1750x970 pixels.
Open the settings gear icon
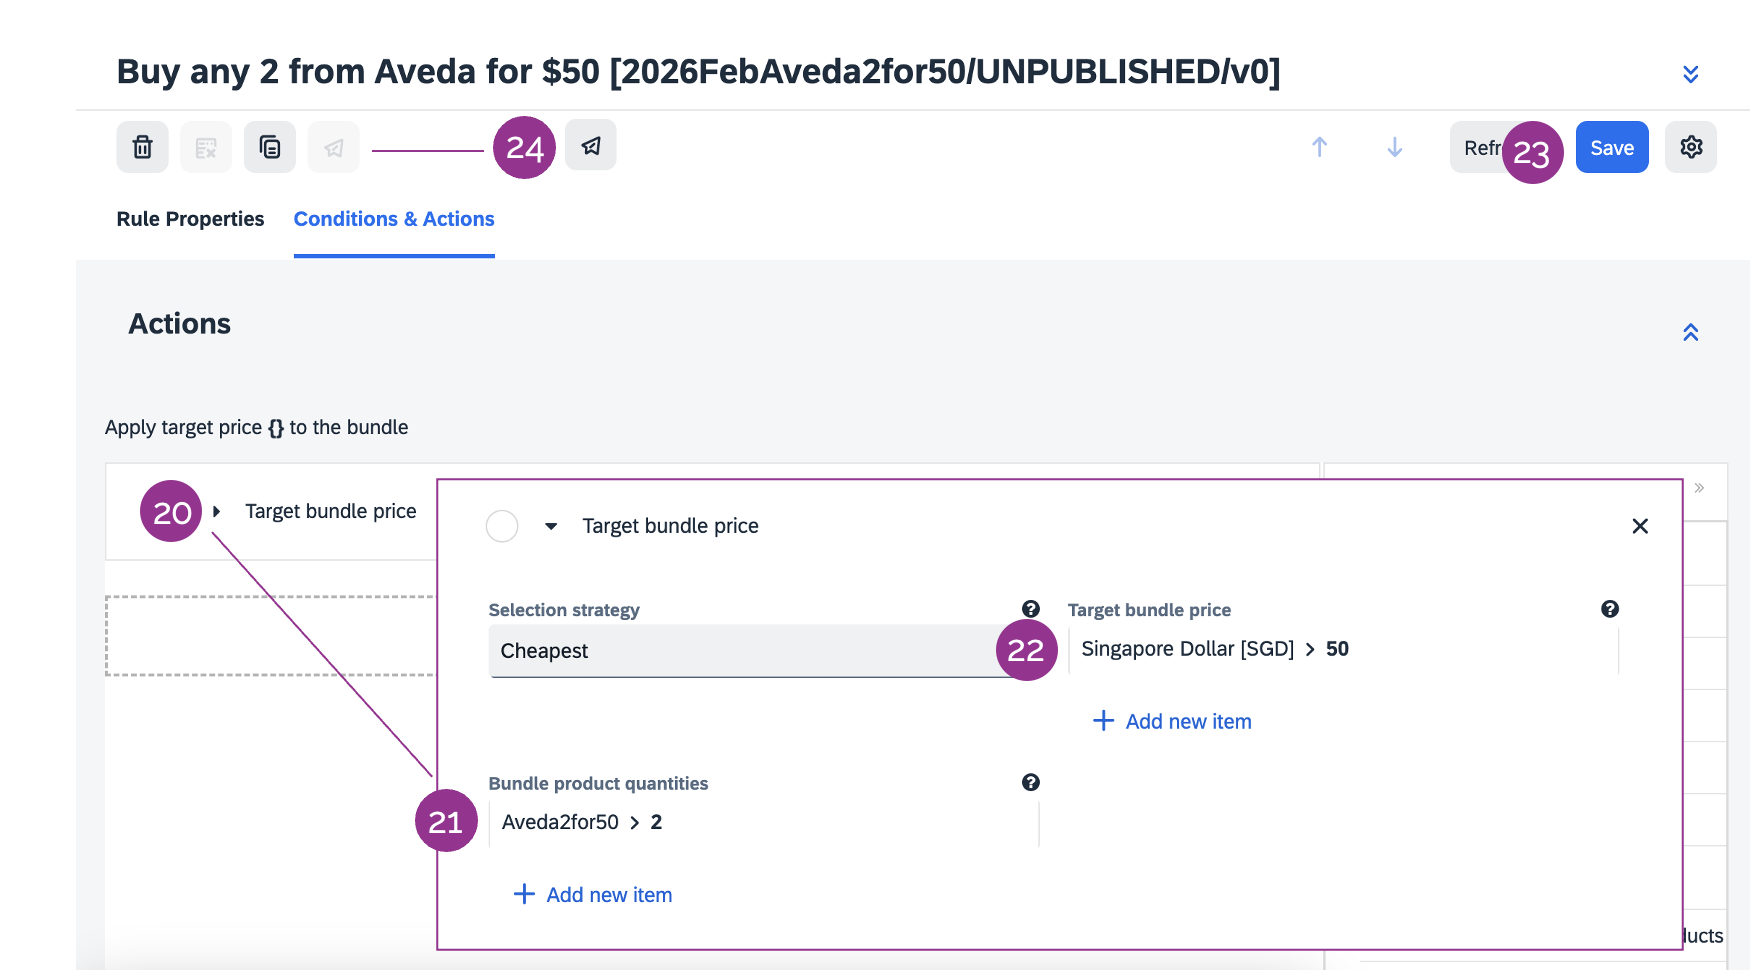click(1691, 147)
